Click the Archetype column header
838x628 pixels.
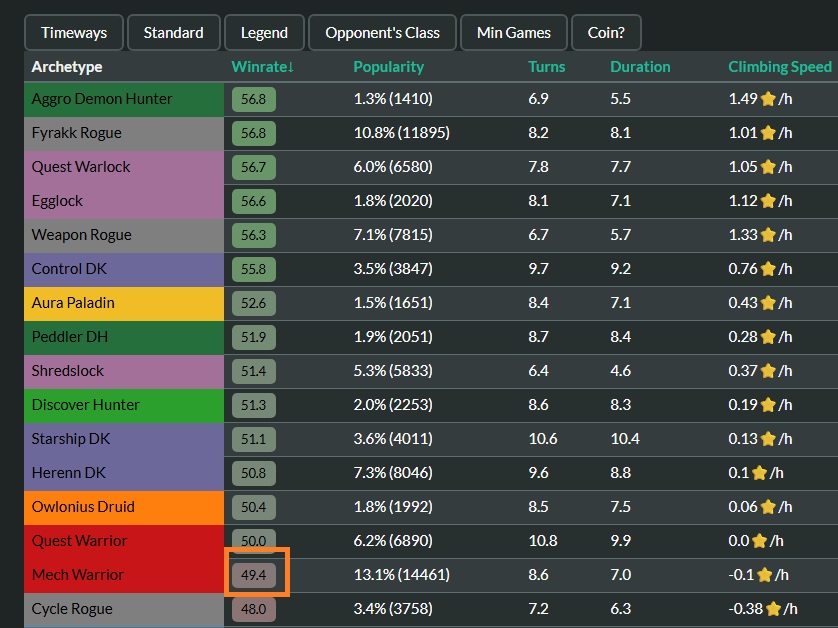(x=67, y=67)
